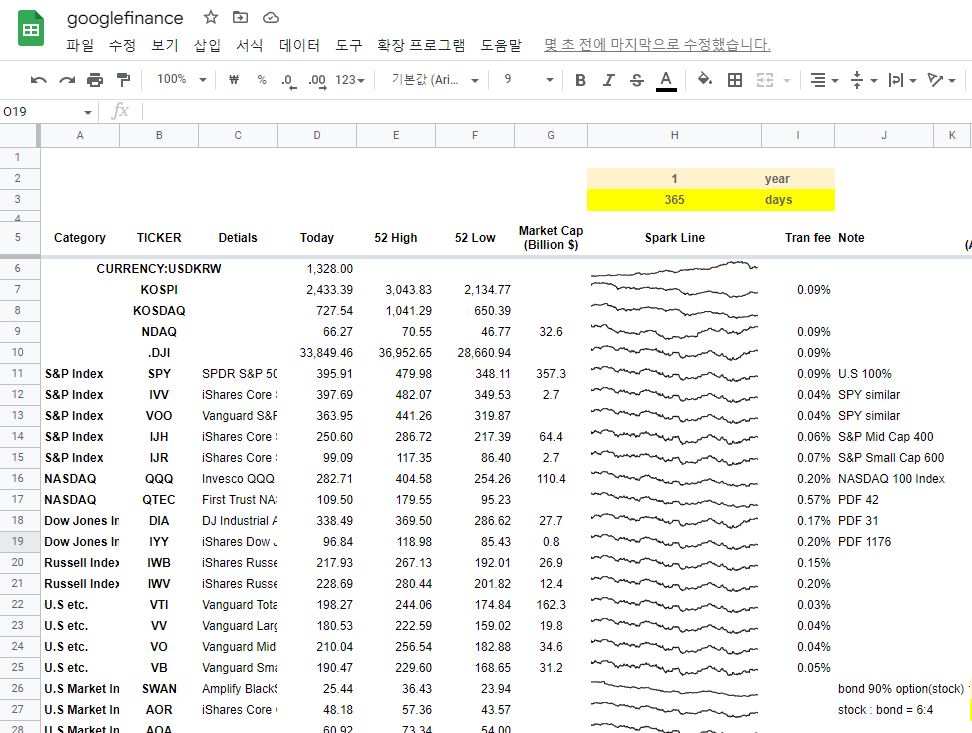Select the SWAN ticker cell
The width and height of the screenshot is (972, 733).
[159, 689]
